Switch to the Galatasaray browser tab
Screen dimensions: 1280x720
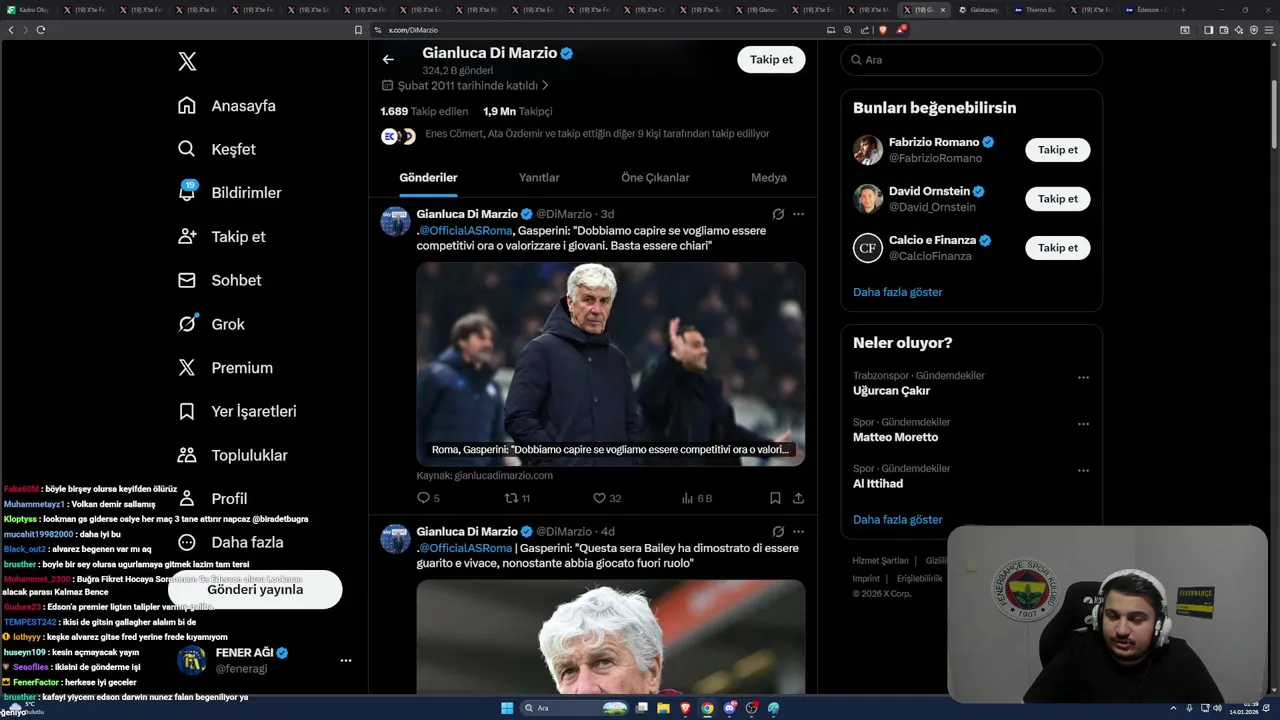(x=980, y=10)
